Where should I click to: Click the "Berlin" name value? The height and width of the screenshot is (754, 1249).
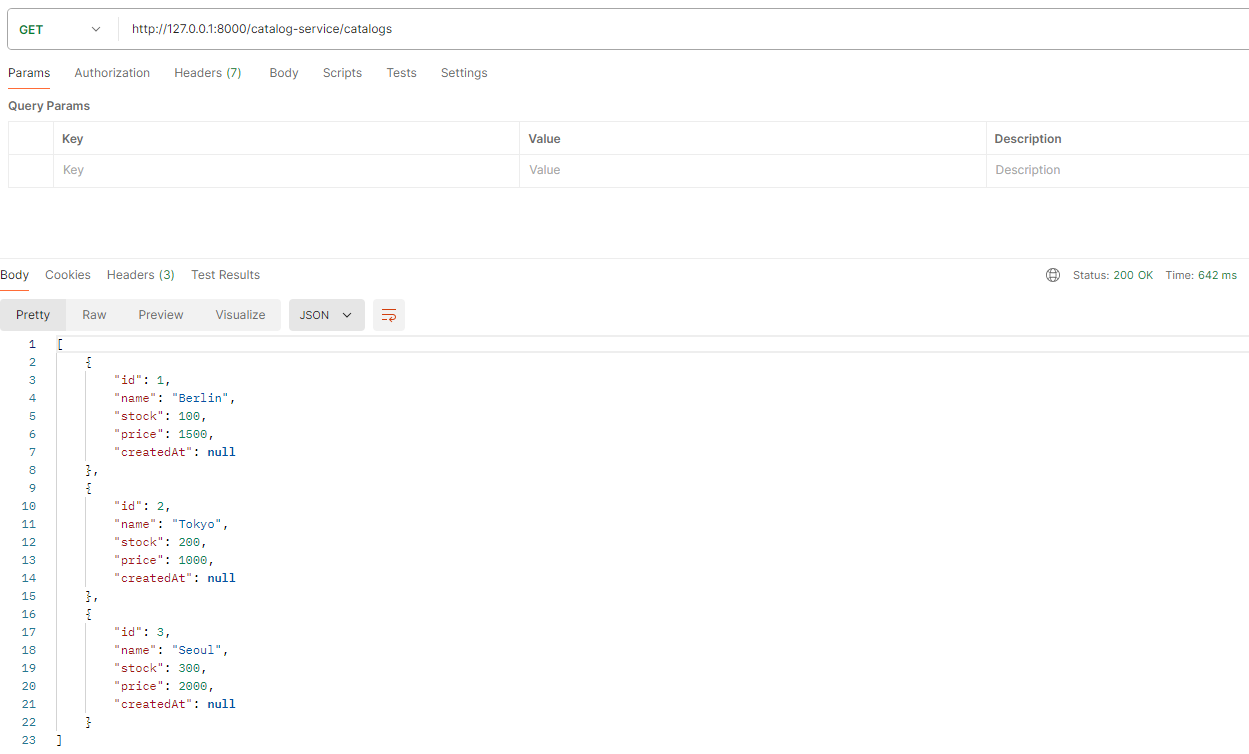point(202,398)
